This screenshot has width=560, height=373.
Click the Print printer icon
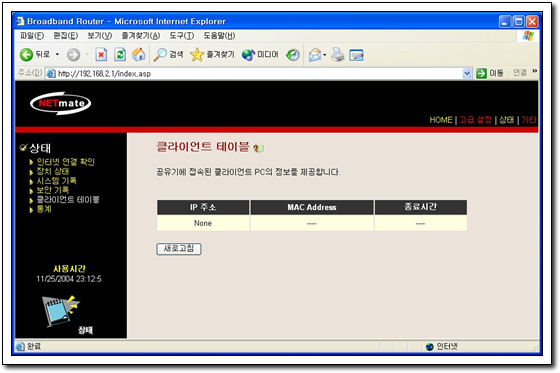(x=337, y=55)
